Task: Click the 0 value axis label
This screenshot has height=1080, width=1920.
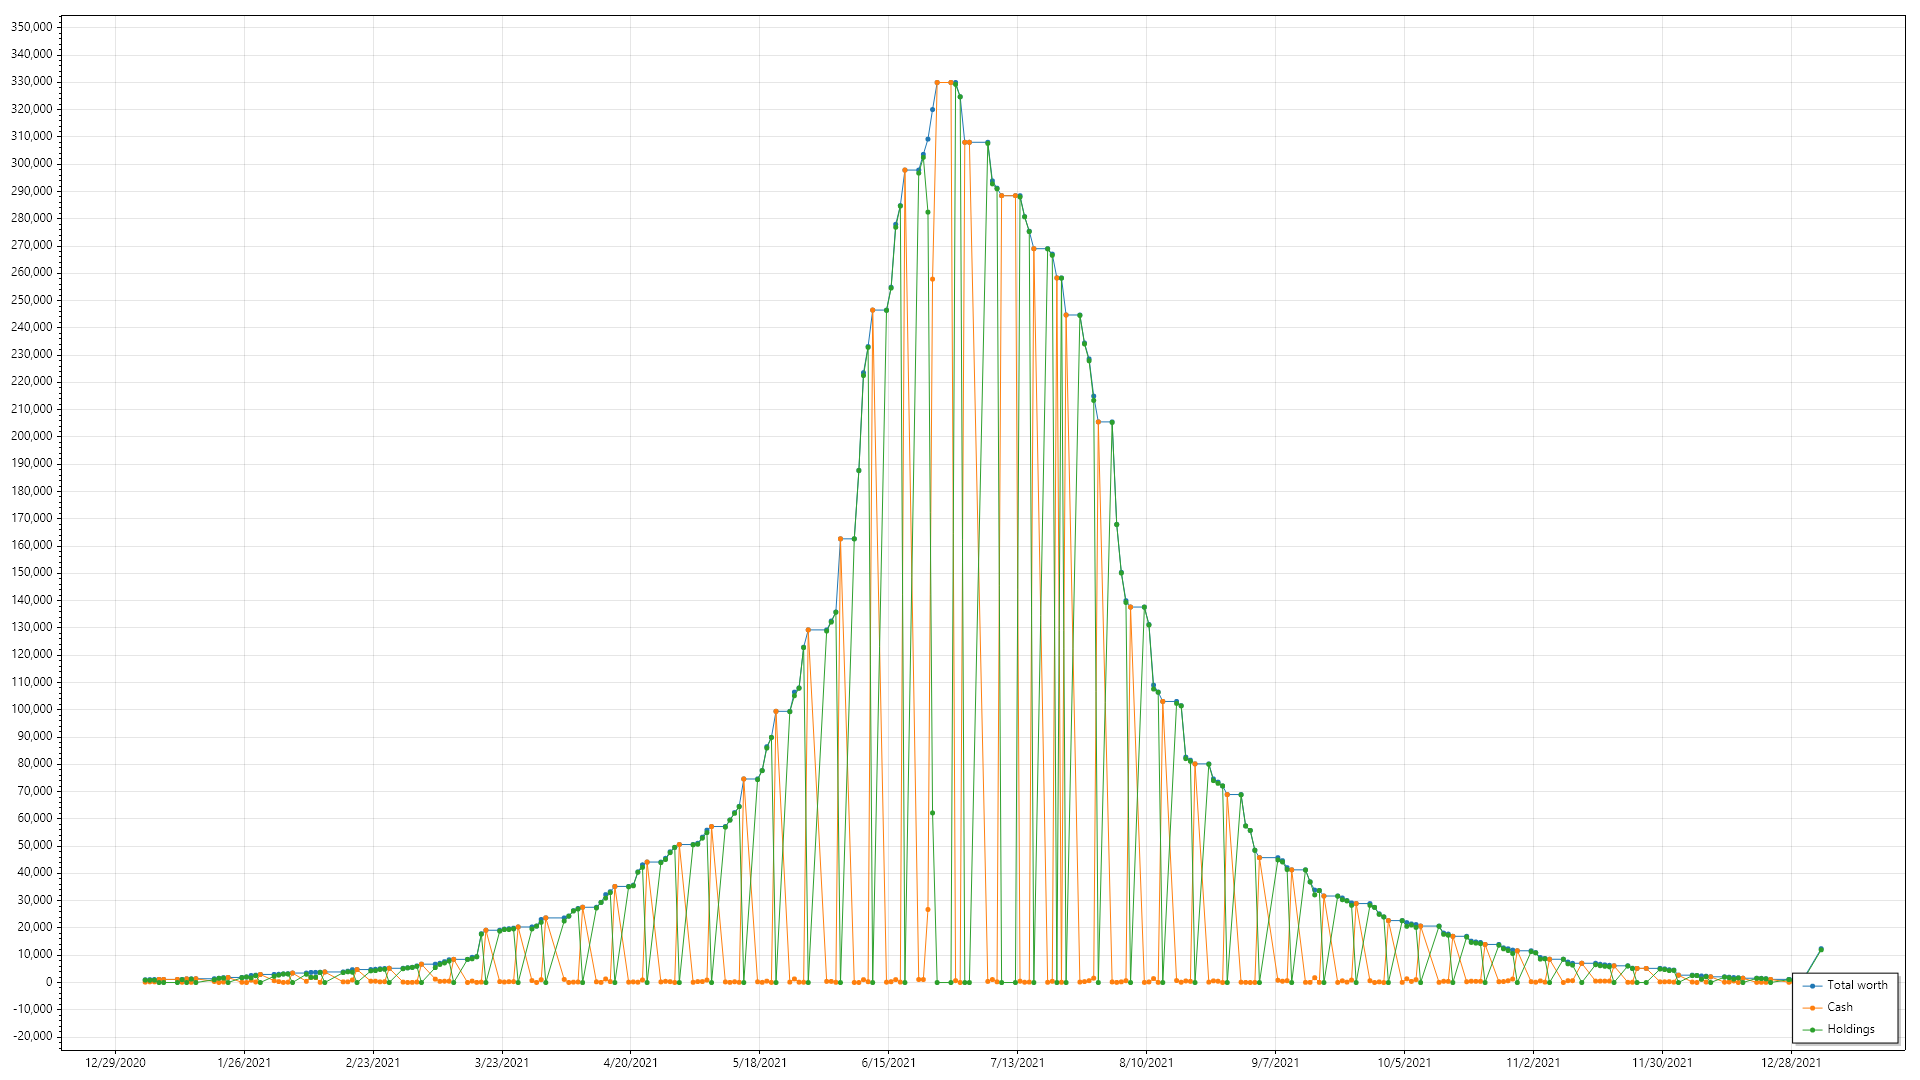Action: (48, 982)
